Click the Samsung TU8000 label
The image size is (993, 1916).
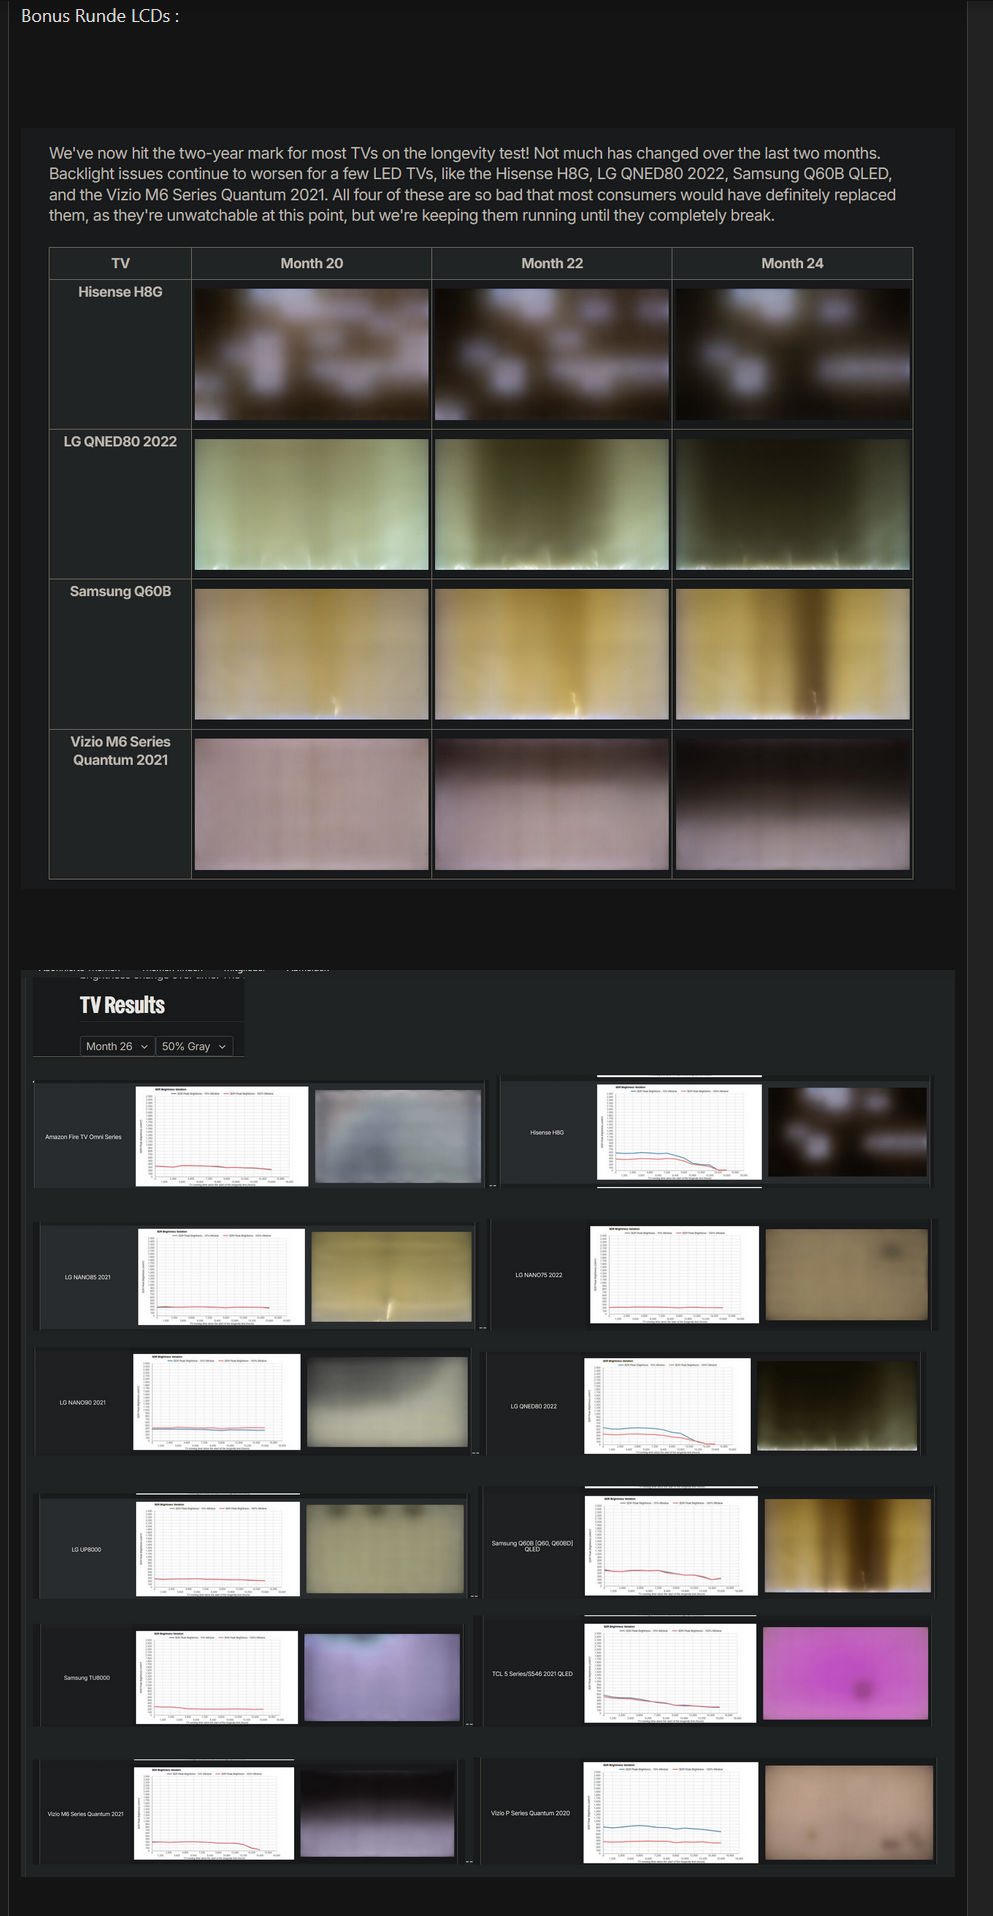(x=87, y=1677)
